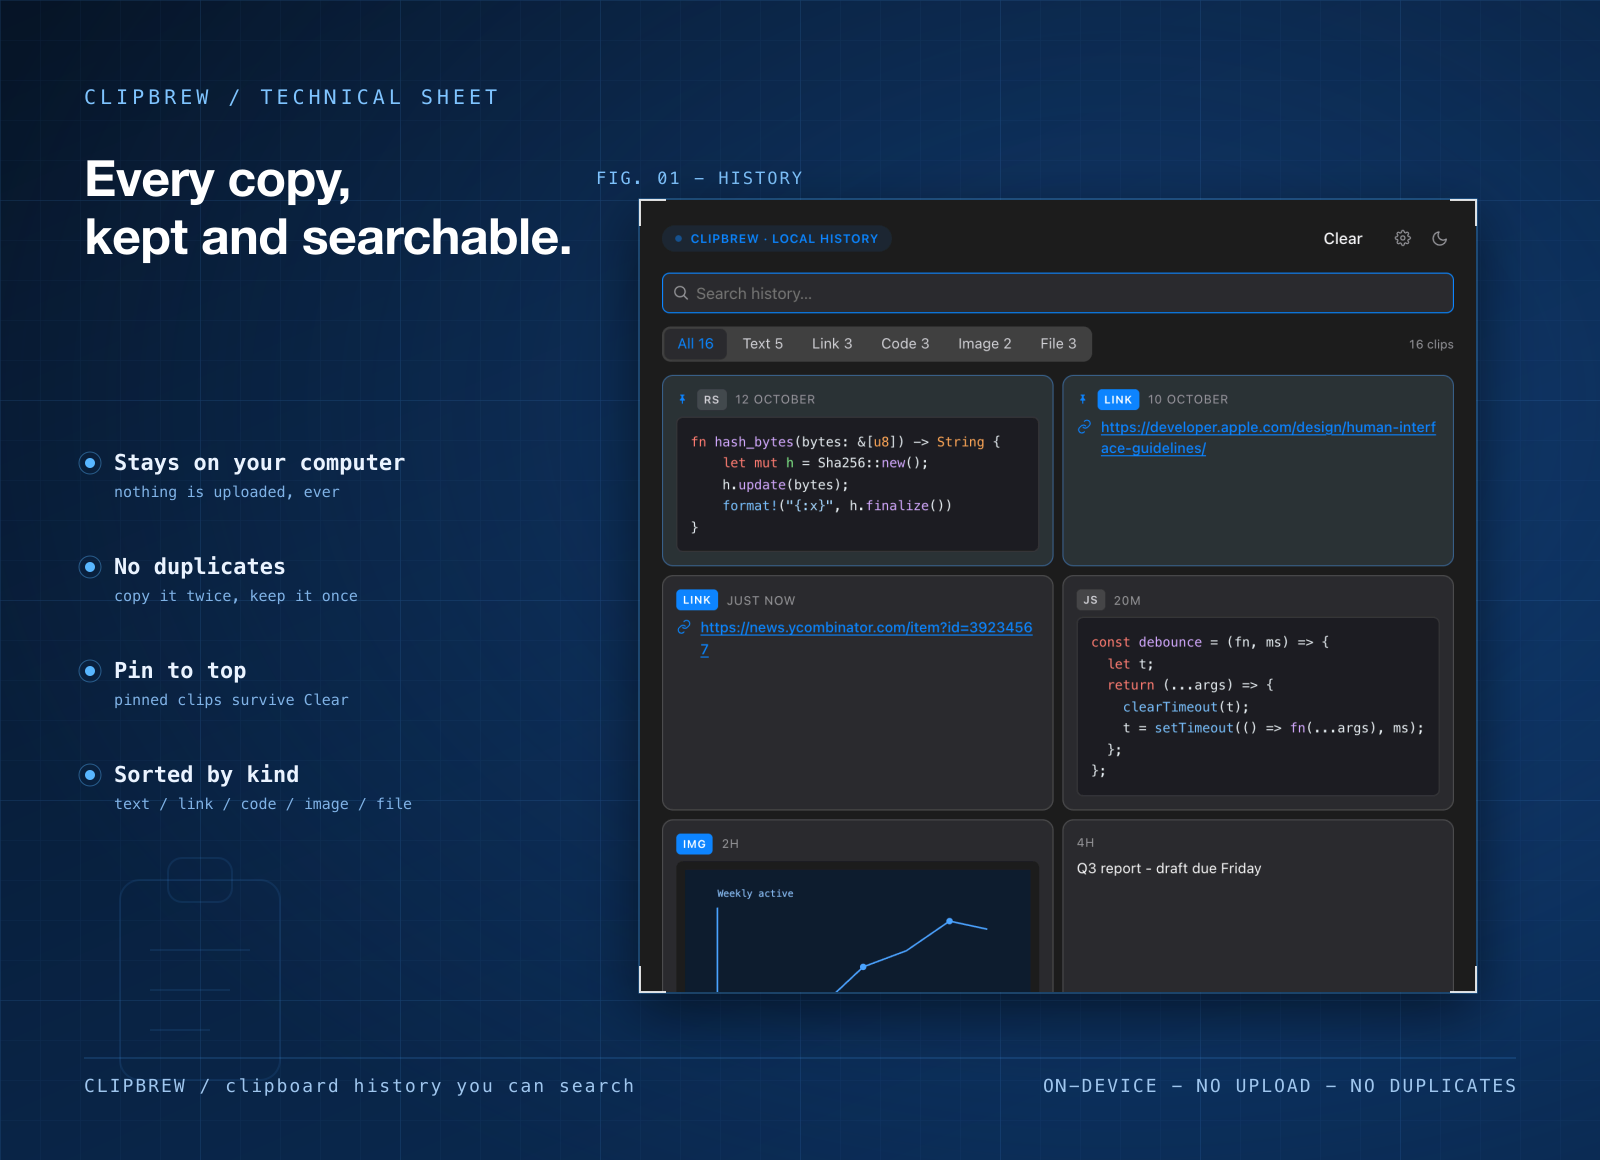Screen dimensions: 1600x1160
Task: Click LINK badge on 10 October clip
Action: pos(1118,400)
